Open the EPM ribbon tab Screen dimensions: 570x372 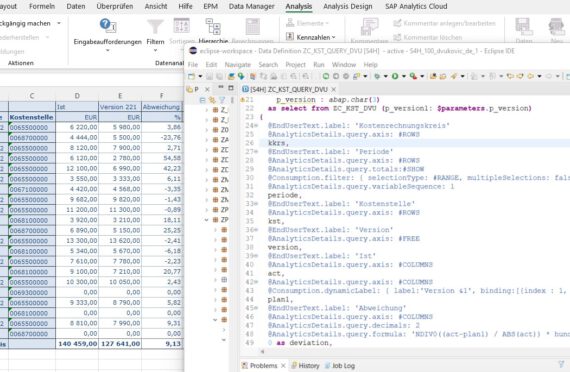pos(210,6)
